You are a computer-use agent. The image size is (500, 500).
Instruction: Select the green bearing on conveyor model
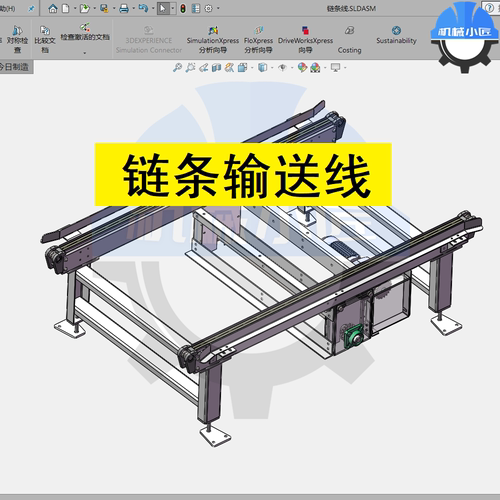(354, 336)
